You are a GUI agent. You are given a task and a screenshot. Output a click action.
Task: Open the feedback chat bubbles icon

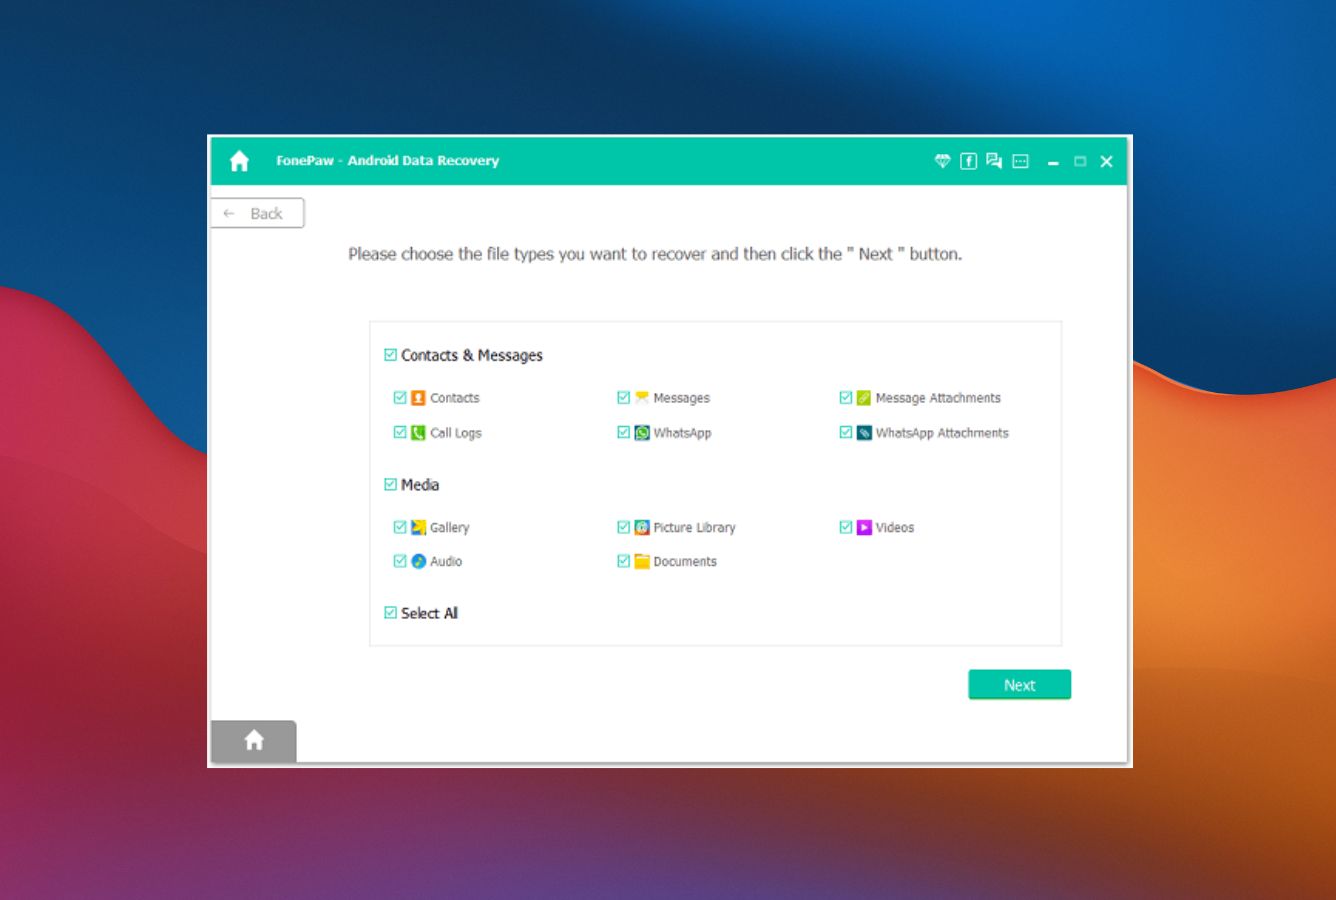pos(994,161)
